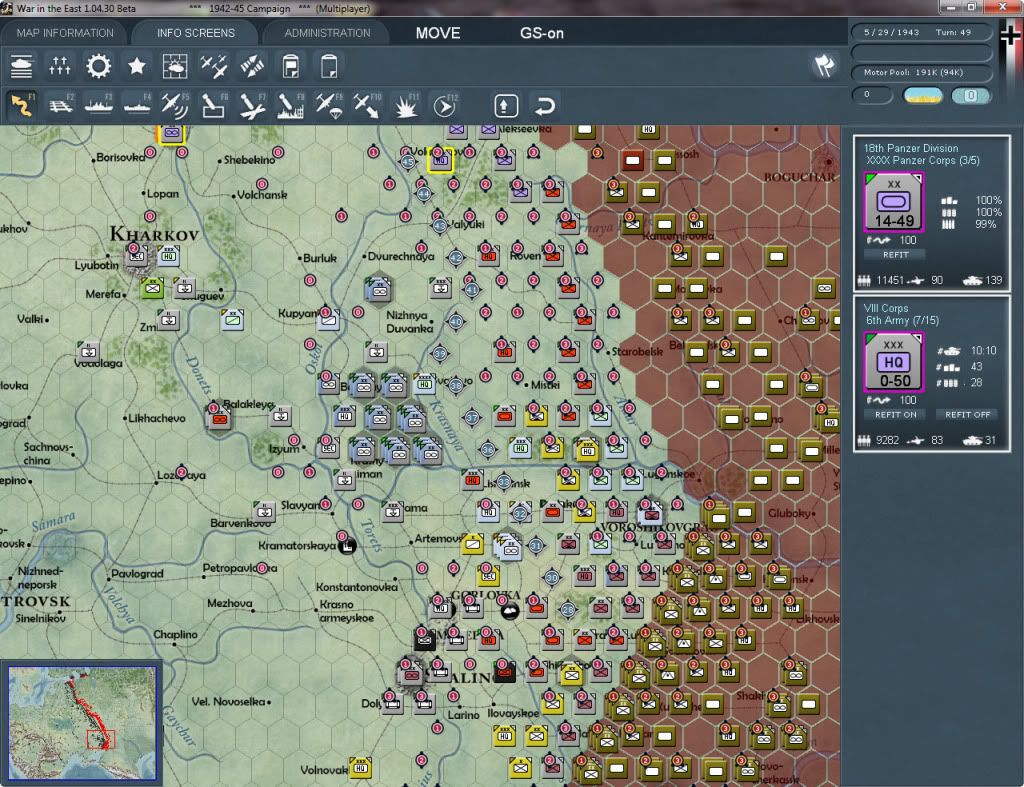Open the Order of Battle screen
Screen dimensions: 1024x787
(x=21, y=66)
